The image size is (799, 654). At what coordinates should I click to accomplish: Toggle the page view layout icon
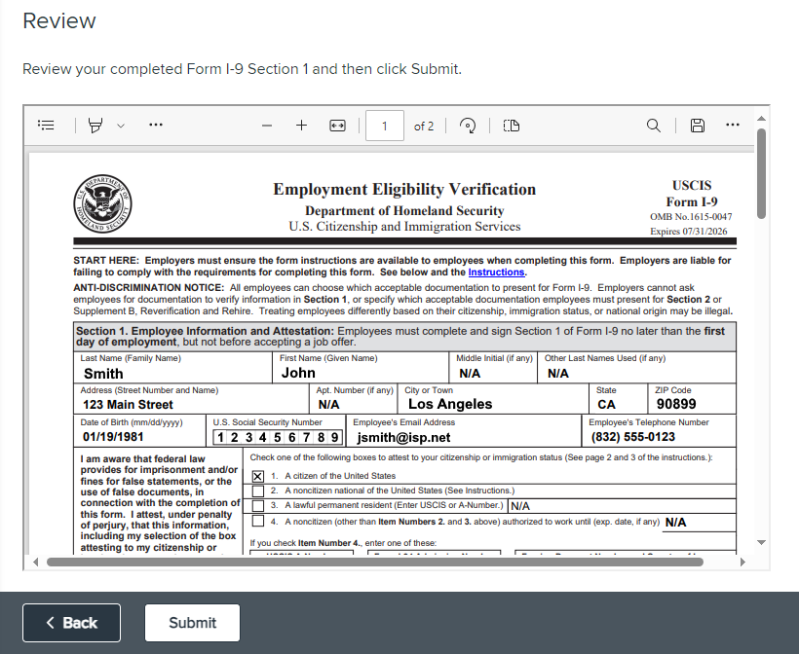511,125
